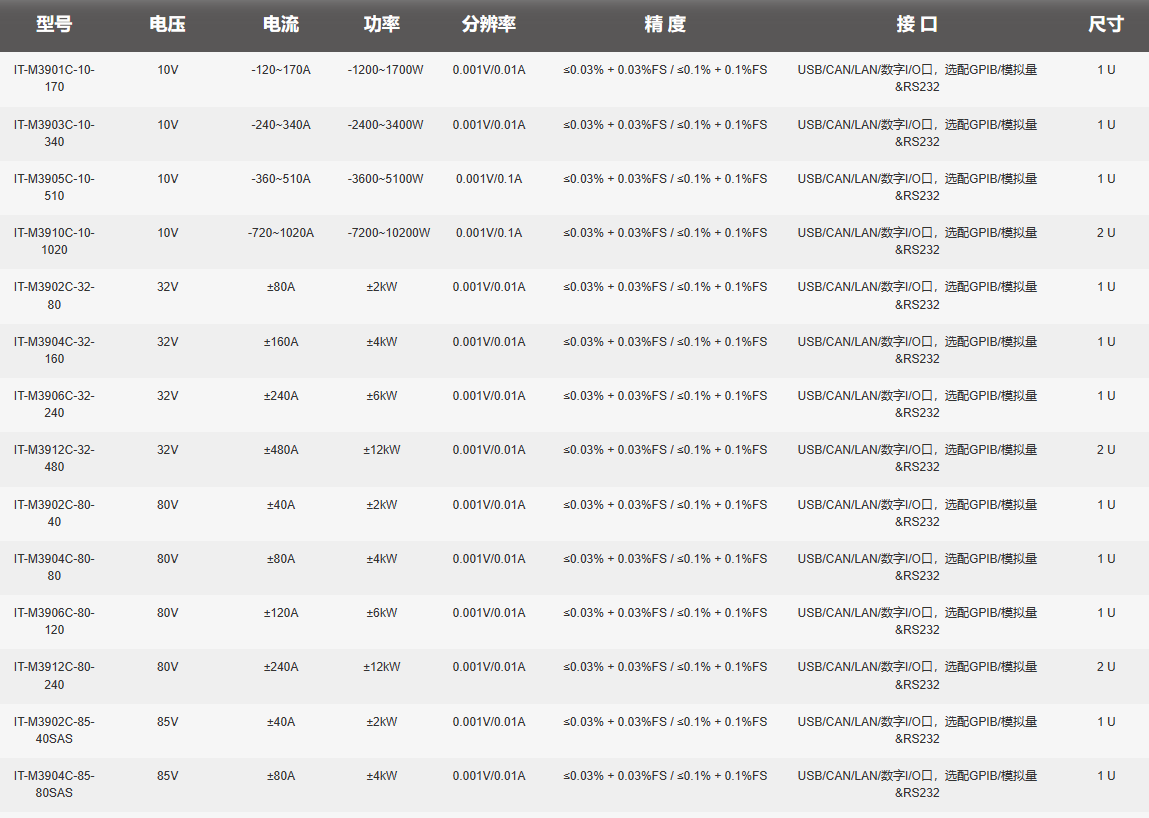This screenshot has width=1149, height=818.
Task: Select model IT-M3904C-32-160
Action: click(x=54, y=350)
